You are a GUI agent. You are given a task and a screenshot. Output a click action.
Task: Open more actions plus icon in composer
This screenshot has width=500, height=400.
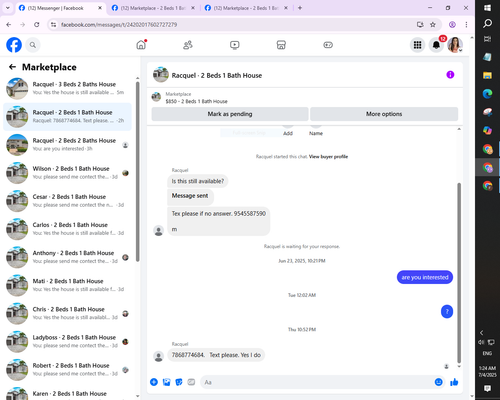point(154,382)
